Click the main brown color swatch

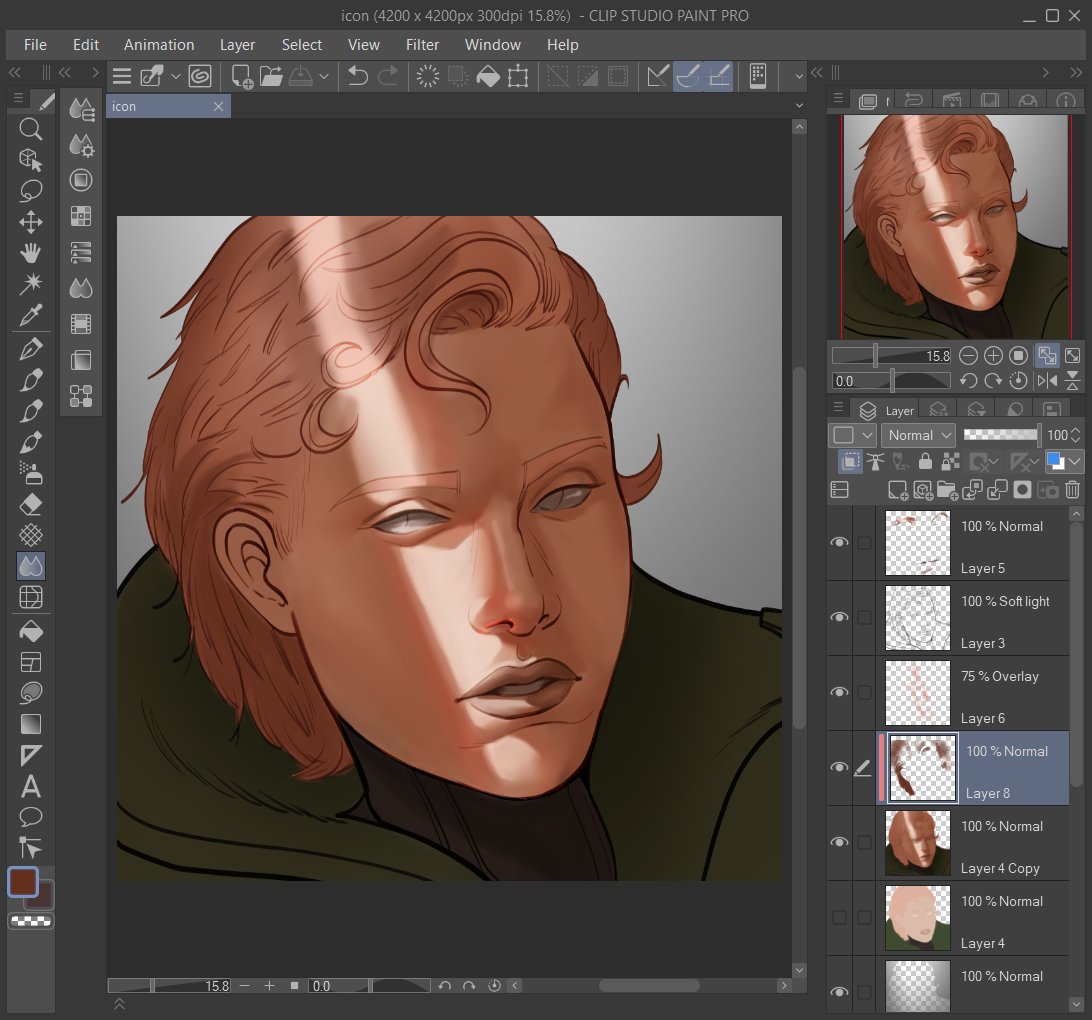click(23, 882)
